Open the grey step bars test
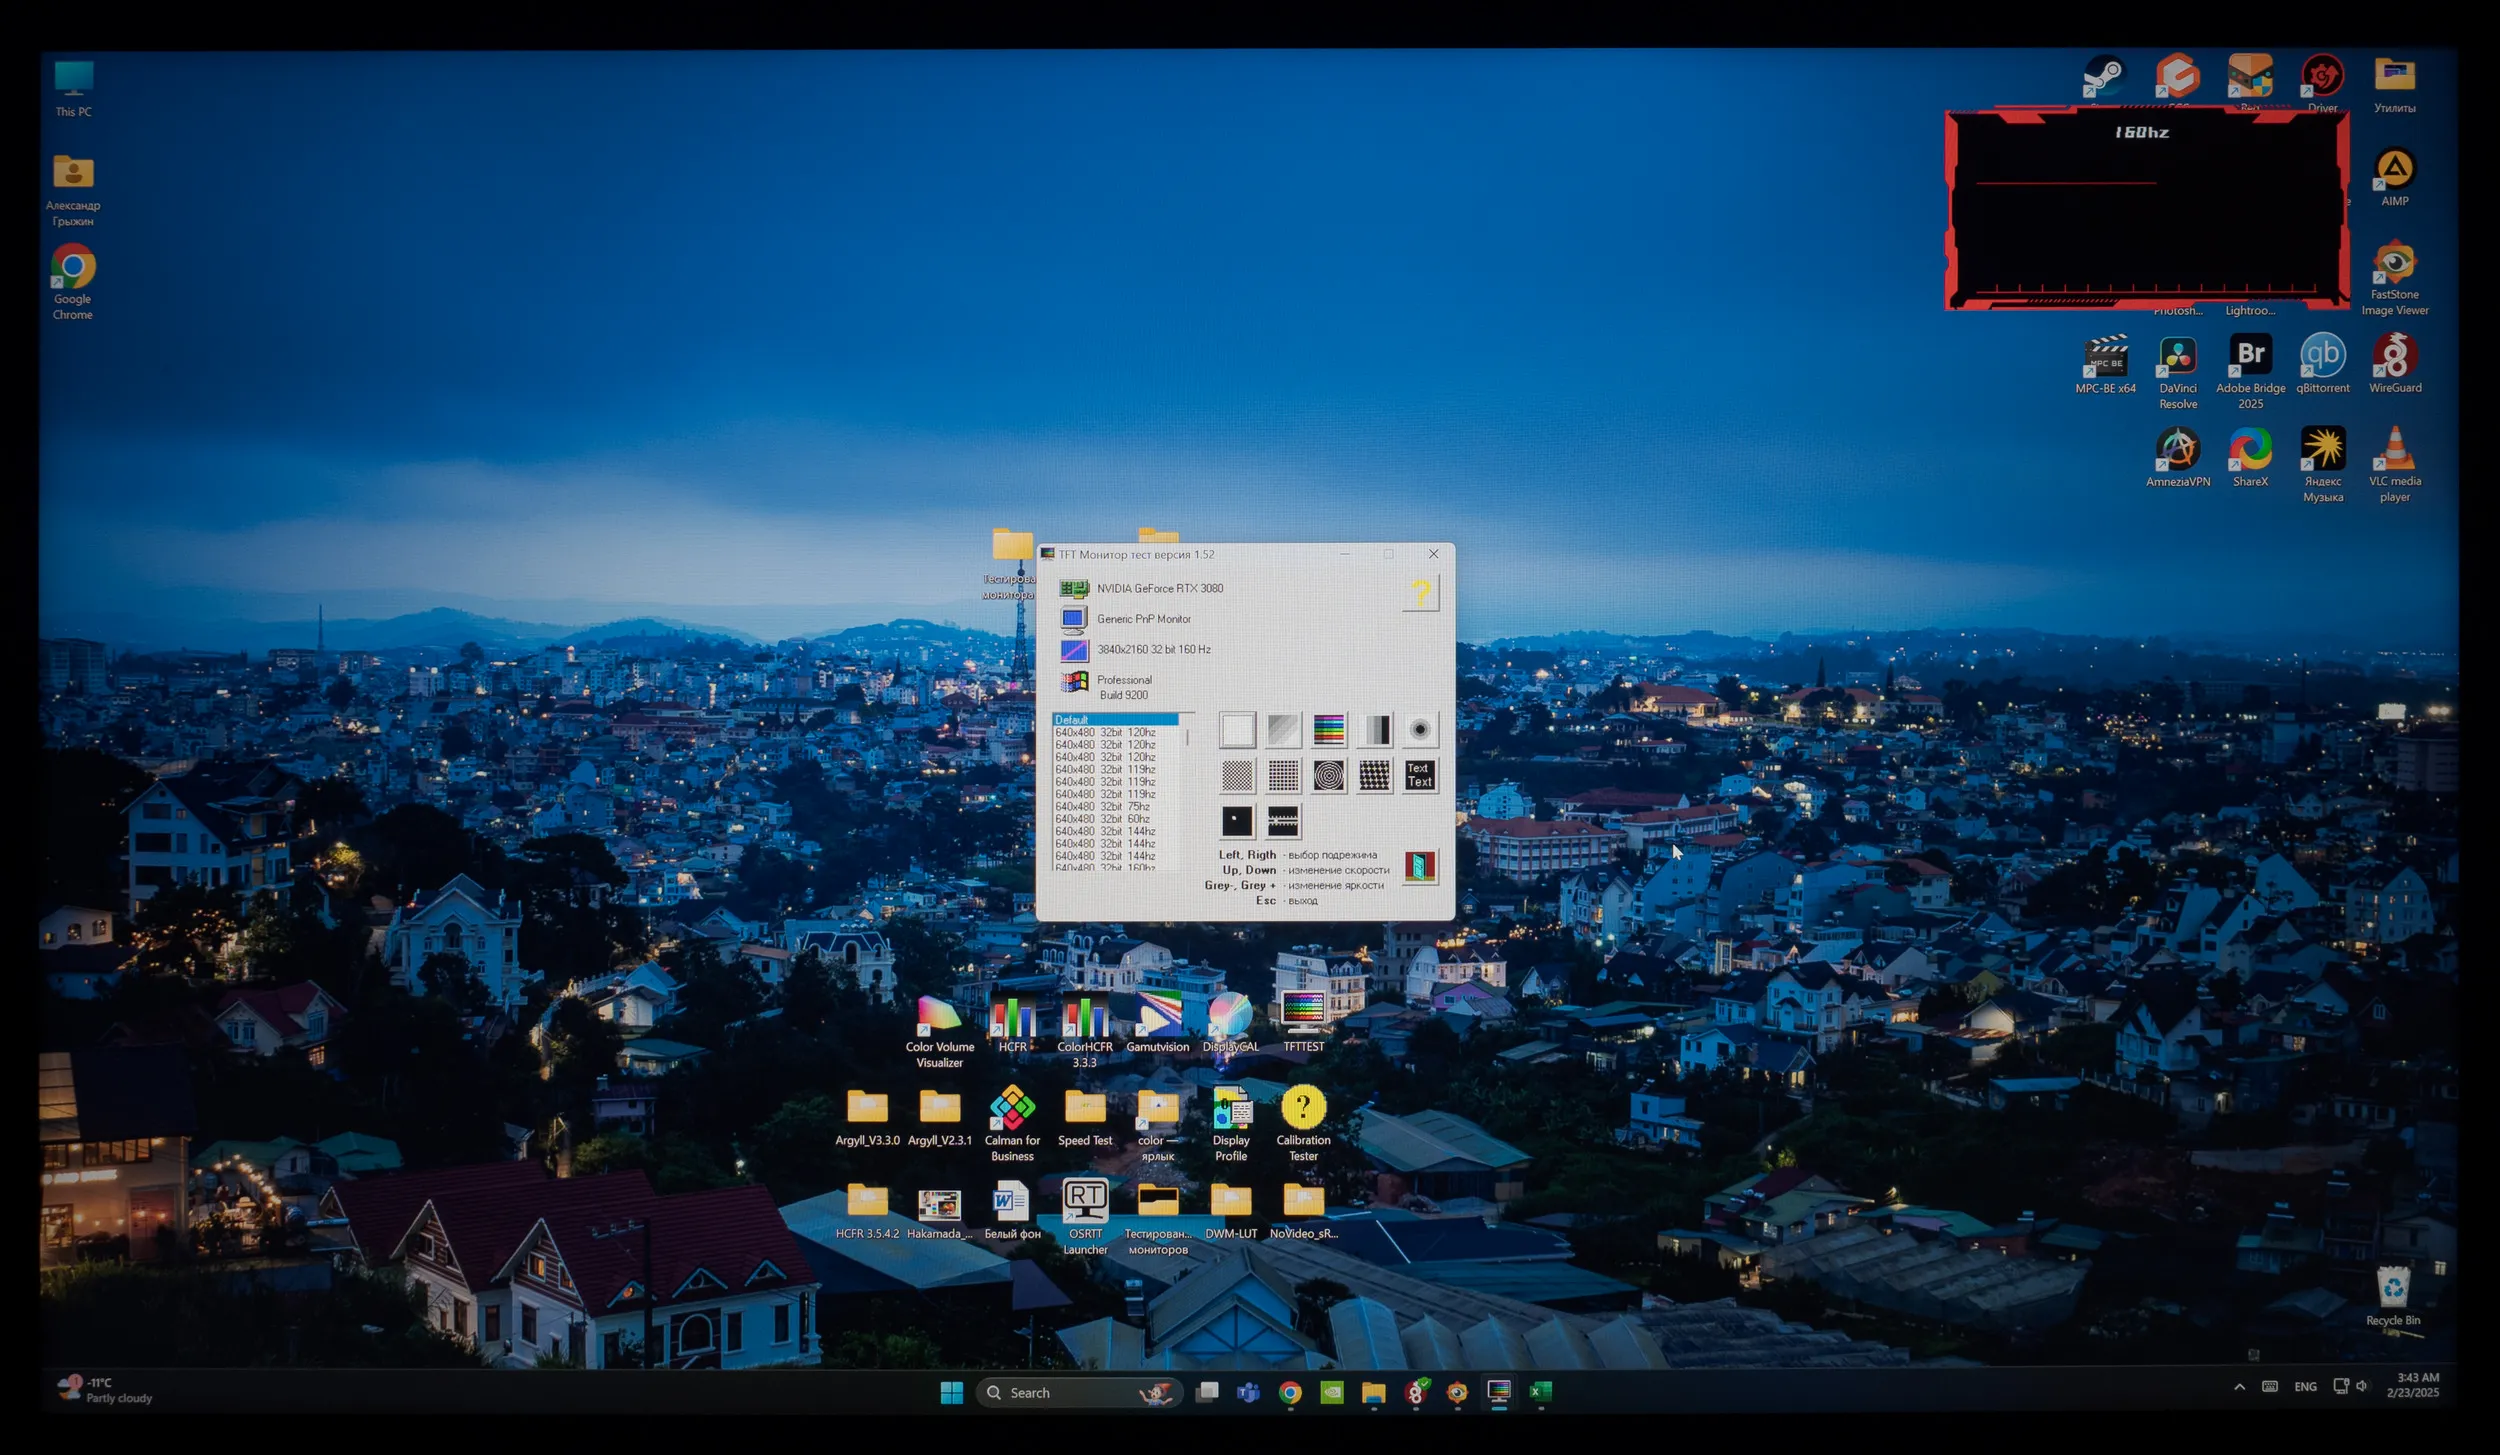Viewport: 2500px width, 1455px height. (x=1375, y=730)
